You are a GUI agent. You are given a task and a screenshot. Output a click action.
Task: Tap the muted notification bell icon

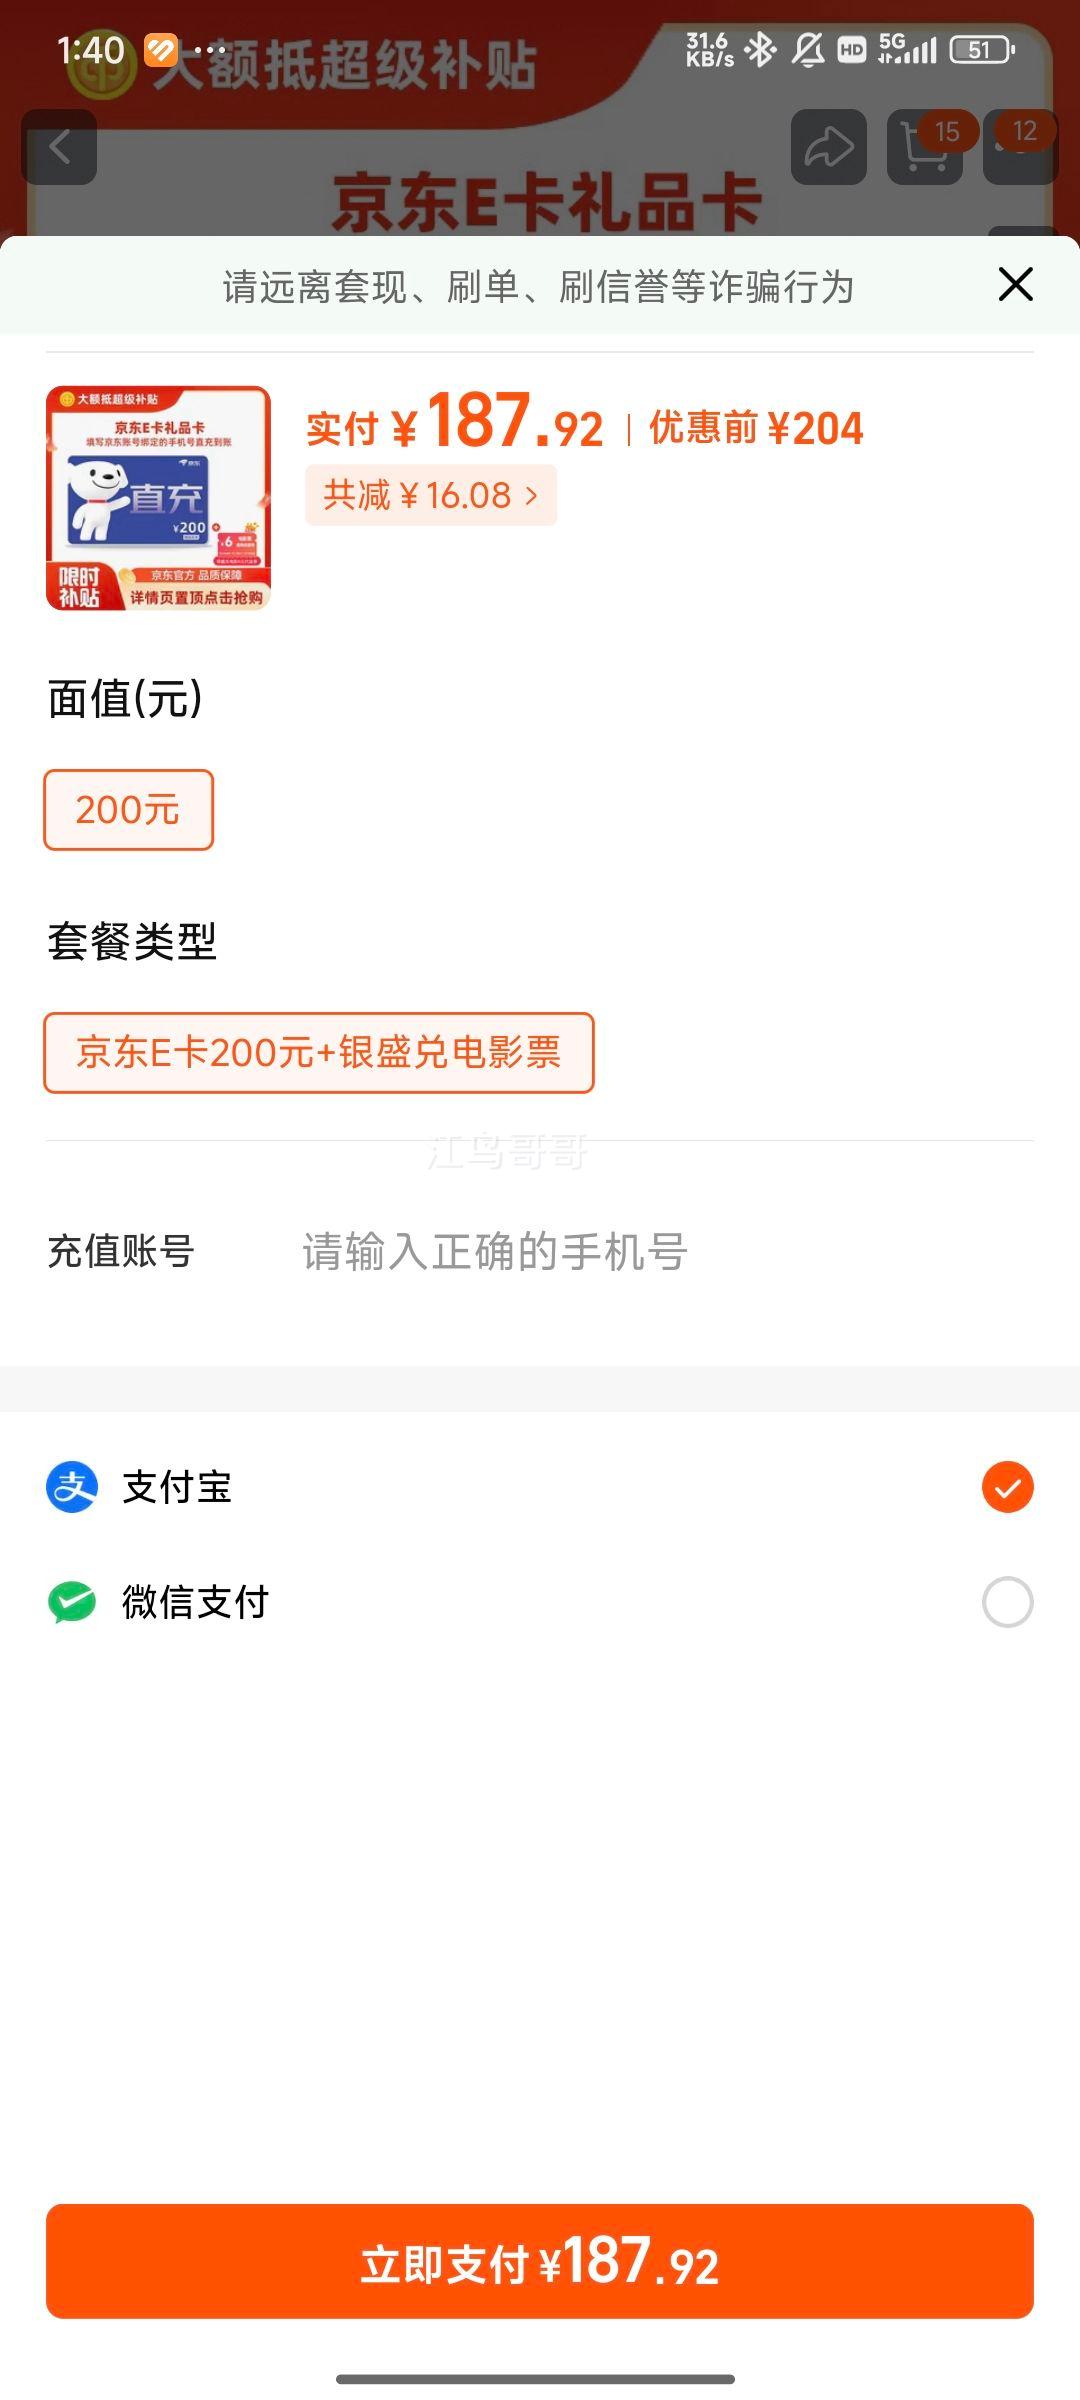point(808,50)
